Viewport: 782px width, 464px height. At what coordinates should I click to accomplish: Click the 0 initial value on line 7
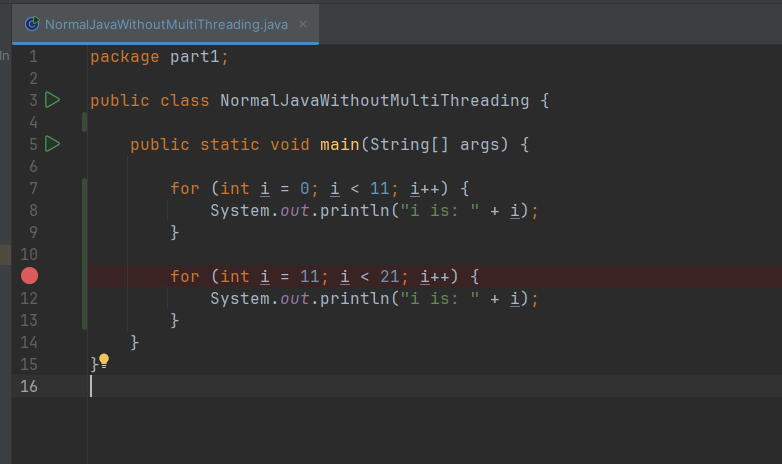(305, 189)
